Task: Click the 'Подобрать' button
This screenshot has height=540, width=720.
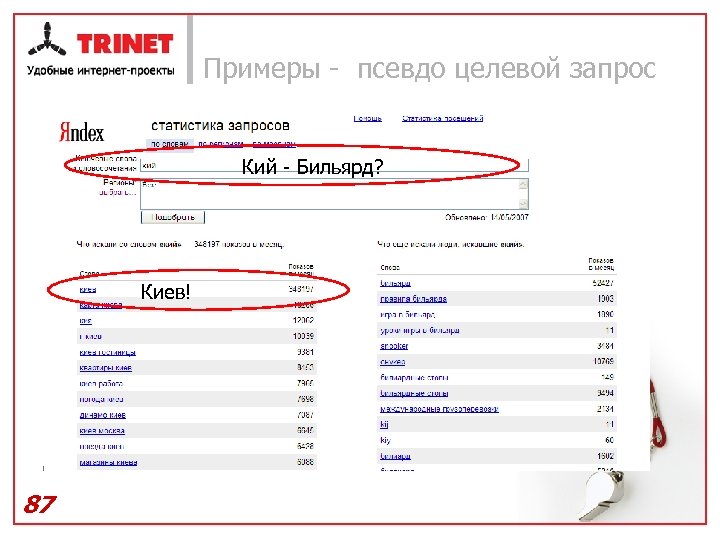Action: coord(173,217)
